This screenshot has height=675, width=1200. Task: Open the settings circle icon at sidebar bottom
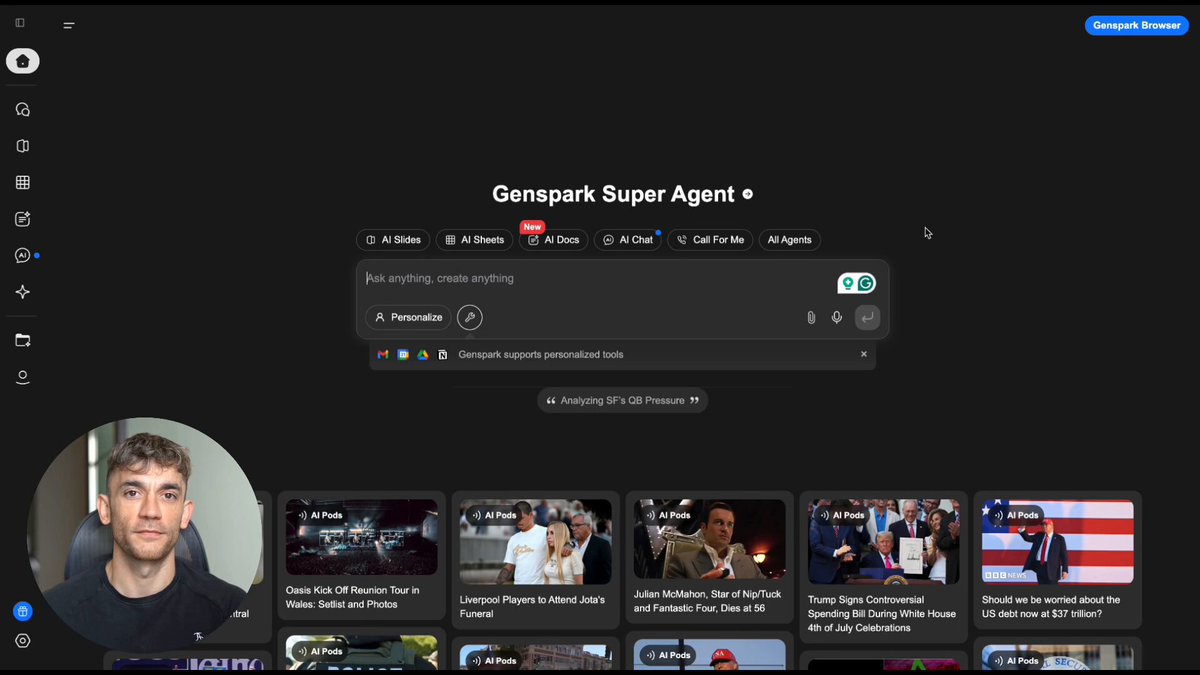[x=23, y=641]
